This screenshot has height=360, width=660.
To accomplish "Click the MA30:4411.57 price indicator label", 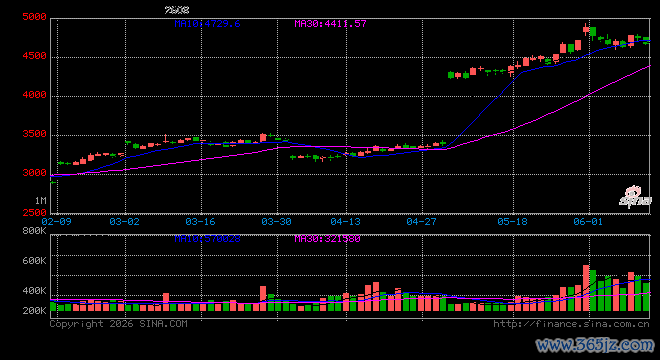I will coord(330,24).
